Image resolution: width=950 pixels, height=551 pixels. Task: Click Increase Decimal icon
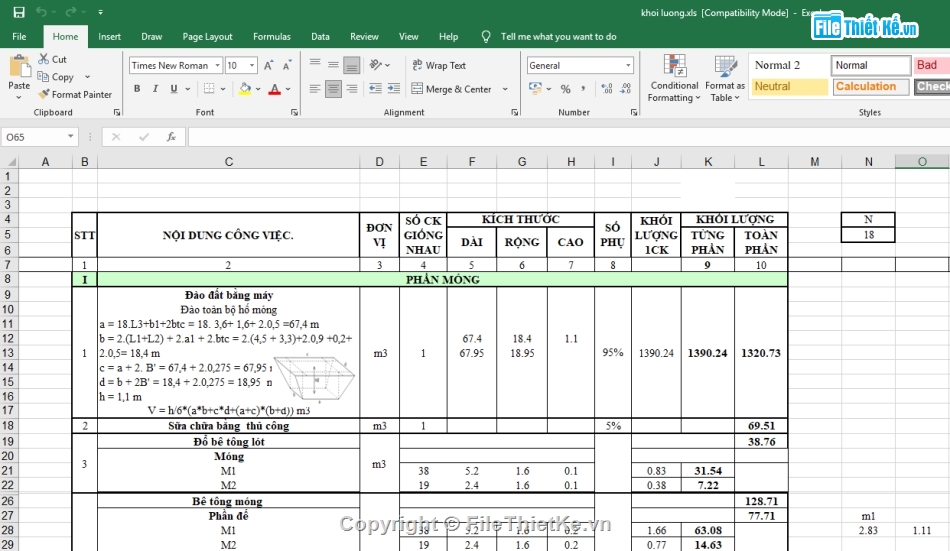click(x=607, y=89)
